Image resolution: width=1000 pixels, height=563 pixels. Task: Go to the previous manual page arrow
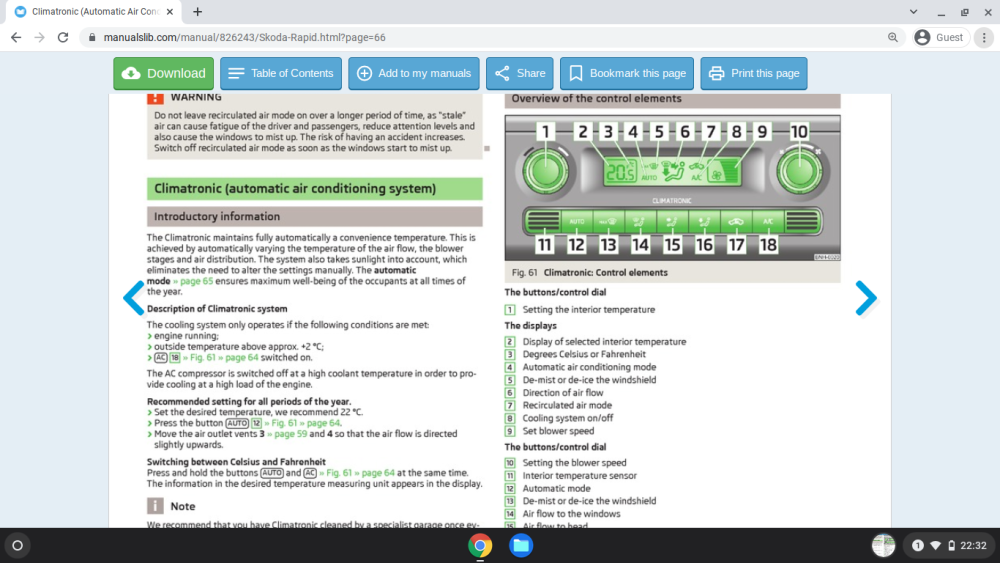point(134,298)
